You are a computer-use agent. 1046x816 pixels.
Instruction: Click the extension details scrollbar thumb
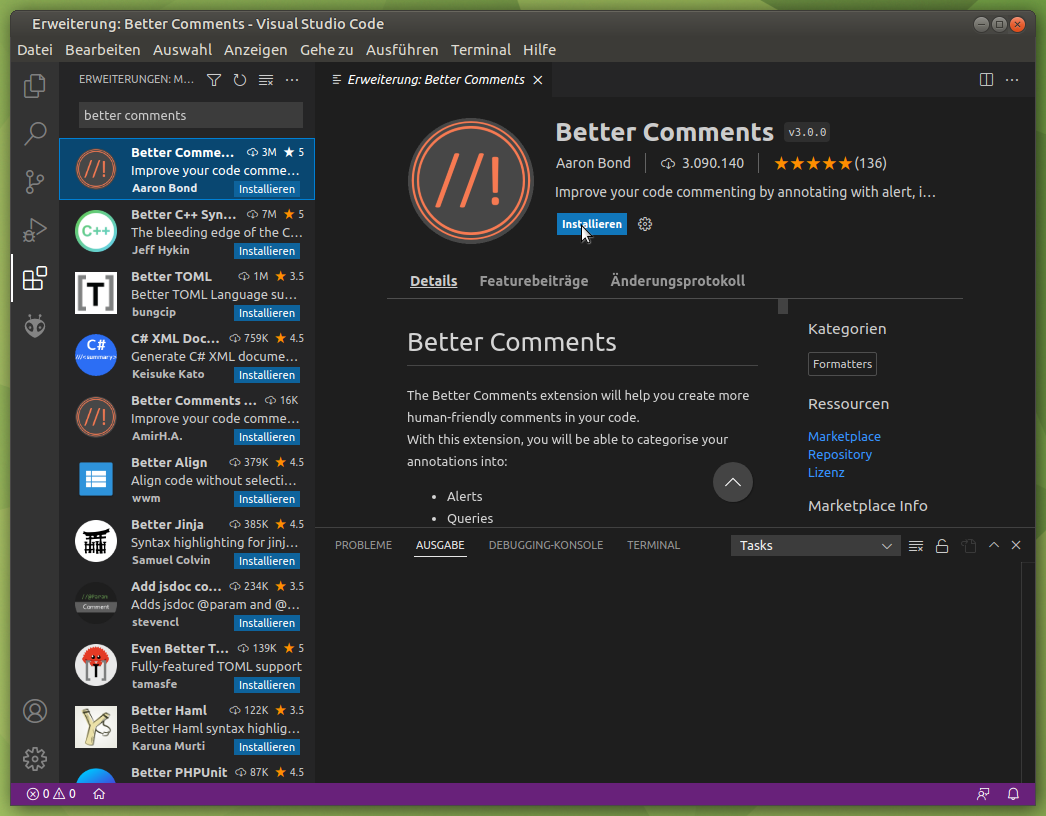coord(783,306)
